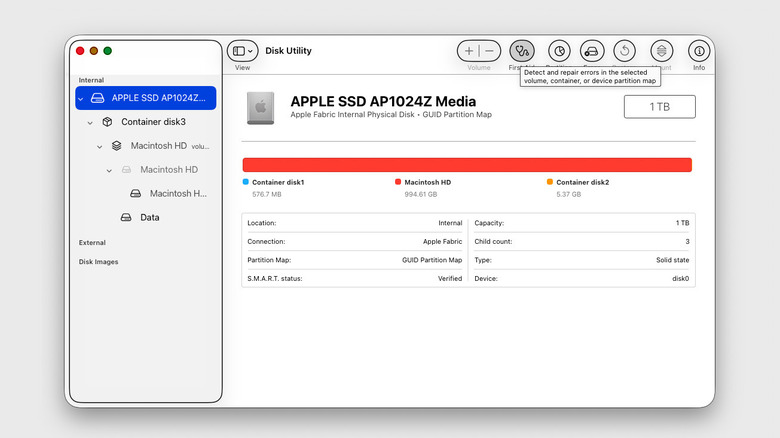Click the Disk Images sidebar header
The image size is (780, 438).
(x=98, y=262)
